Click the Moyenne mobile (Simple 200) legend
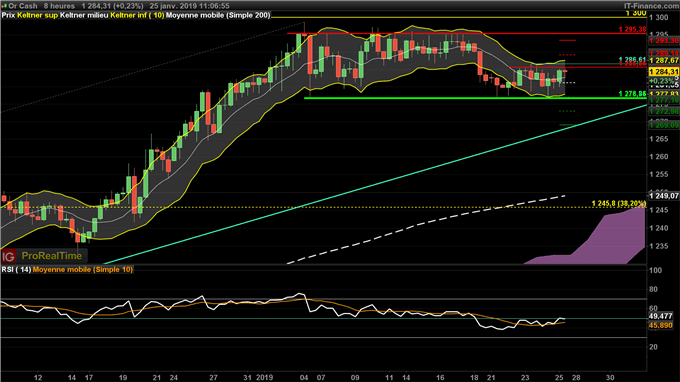Viewport: 680px width, 382px height. (218, 15)
